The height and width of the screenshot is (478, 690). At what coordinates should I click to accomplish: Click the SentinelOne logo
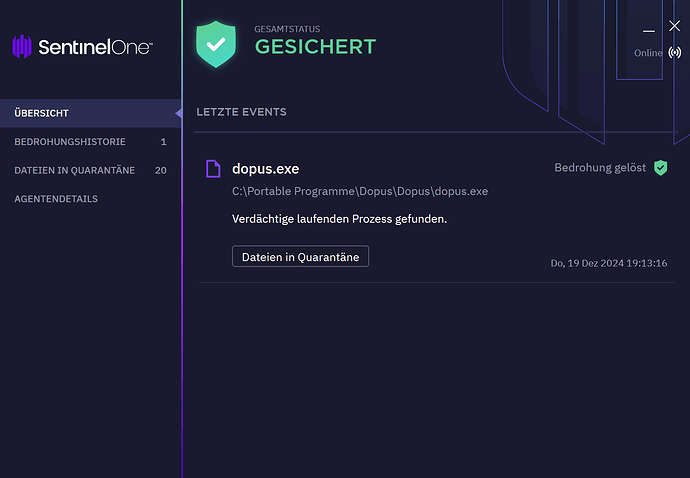pos(82,47)
